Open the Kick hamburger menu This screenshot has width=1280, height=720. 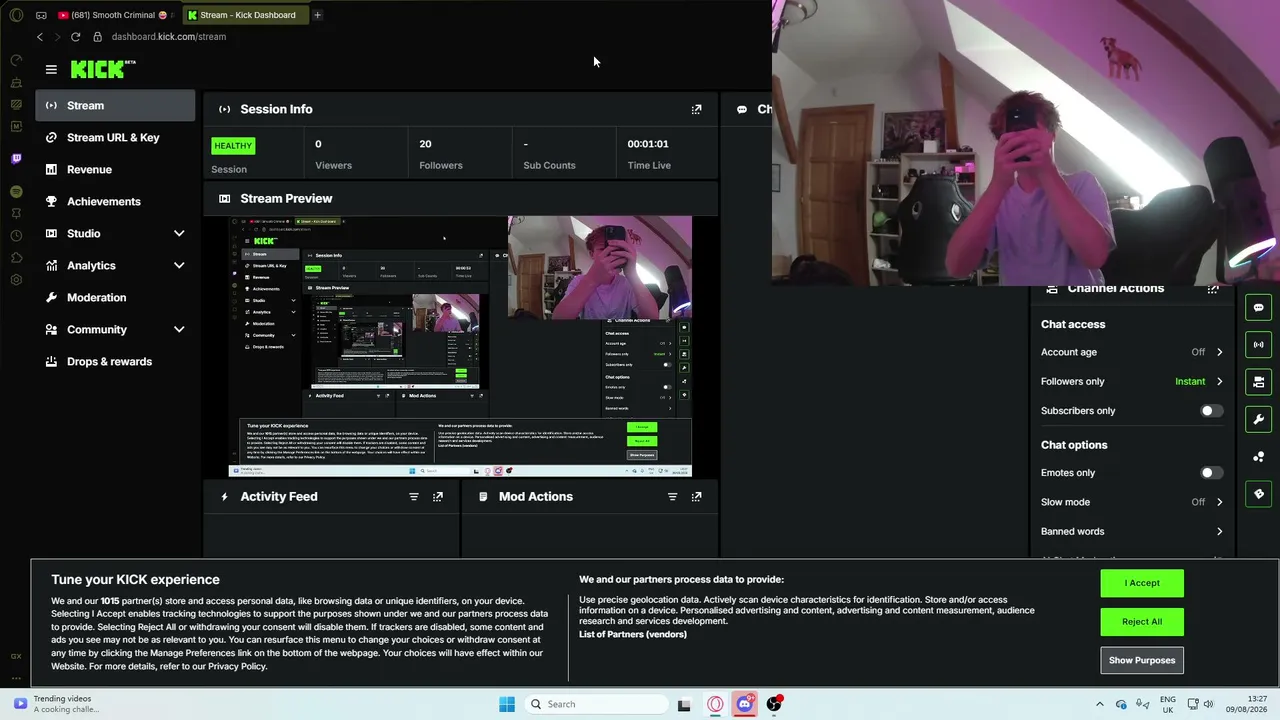(51, 69)
